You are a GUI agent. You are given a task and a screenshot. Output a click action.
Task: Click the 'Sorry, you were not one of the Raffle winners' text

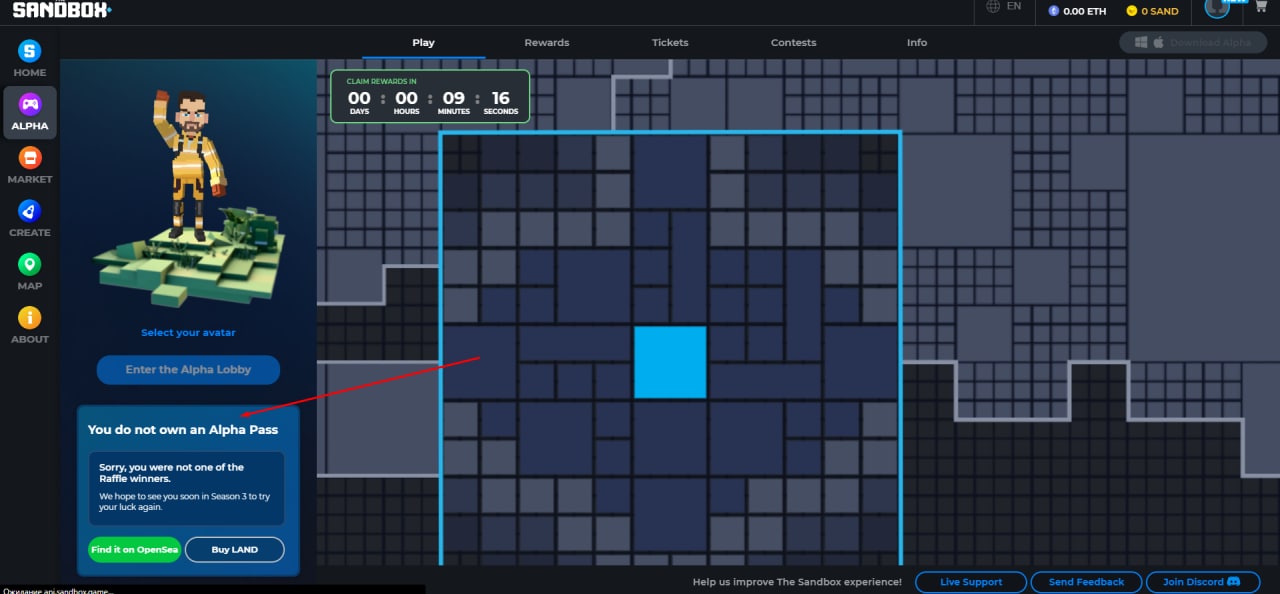[x=172, y=473]
